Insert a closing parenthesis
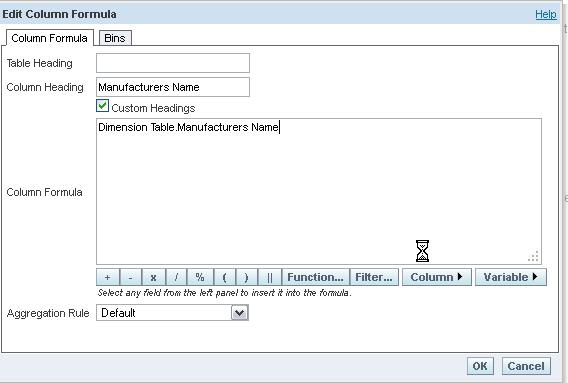The width and height of the screenshot is (568, 383). coord(246,277)
